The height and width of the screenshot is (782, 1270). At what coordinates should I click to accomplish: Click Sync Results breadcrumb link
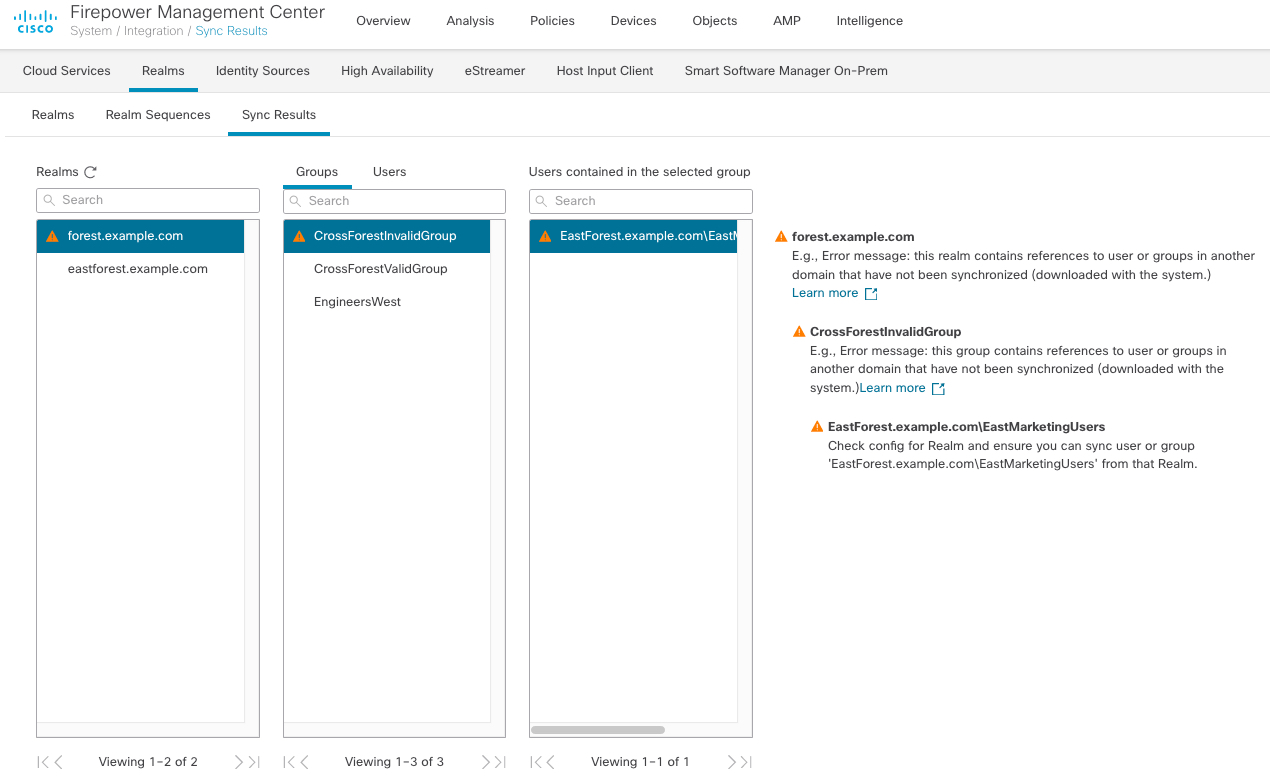(x=232, y=31)
